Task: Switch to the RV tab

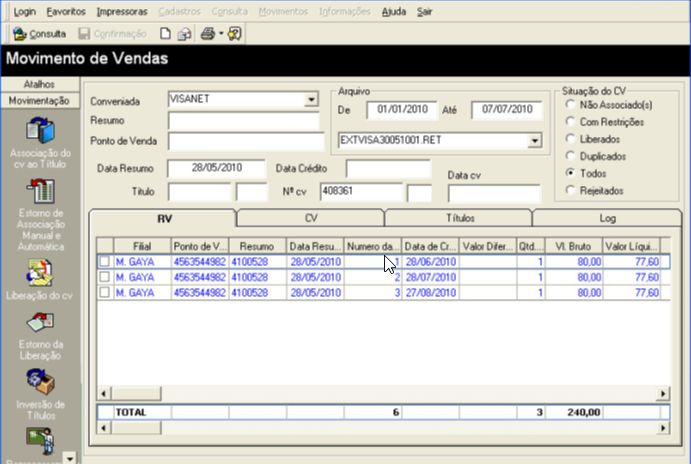Action: pos(164,219)
